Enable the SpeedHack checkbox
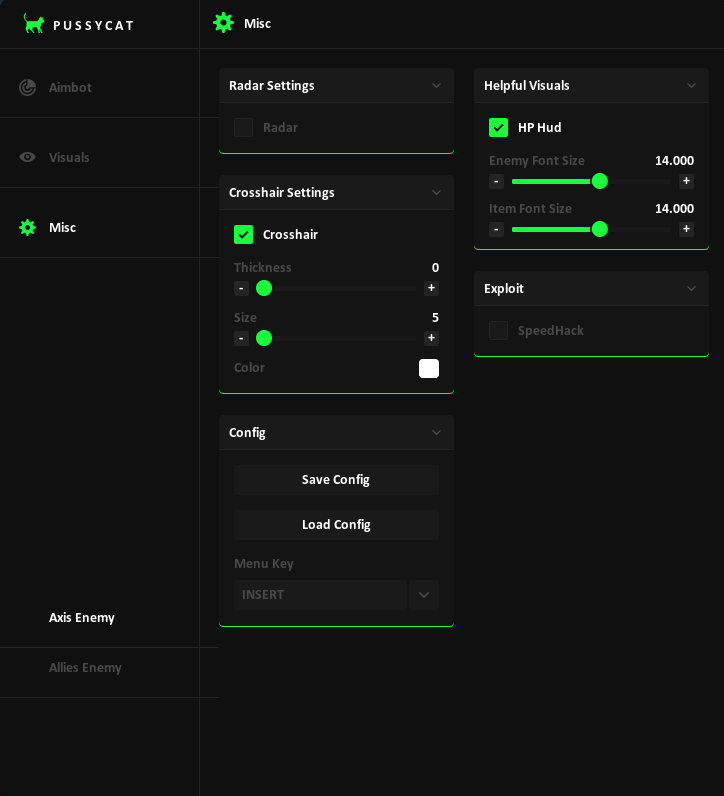 tap(498, 330)
